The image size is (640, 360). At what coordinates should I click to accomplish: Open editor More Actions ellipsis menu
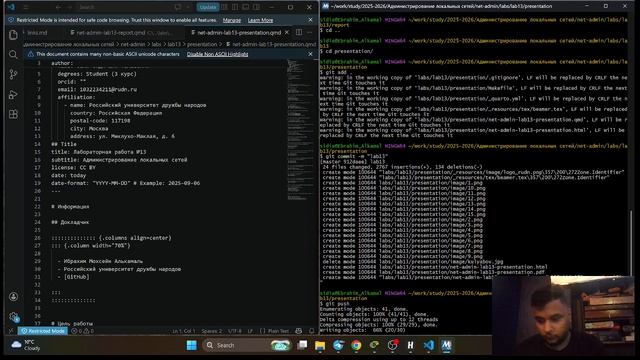(310, 32)
